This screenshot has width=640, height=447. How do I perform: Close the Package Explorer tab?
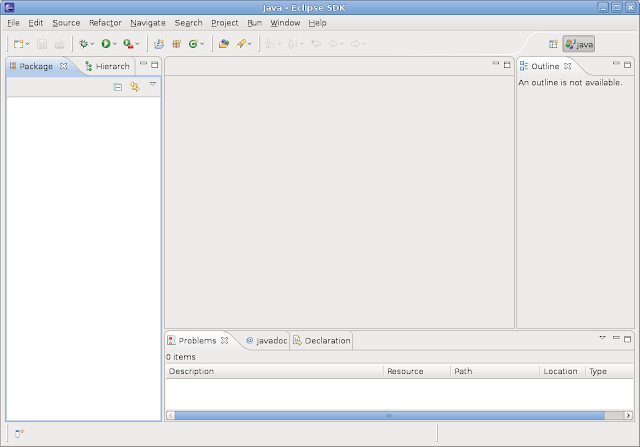[x=64, y=66]
